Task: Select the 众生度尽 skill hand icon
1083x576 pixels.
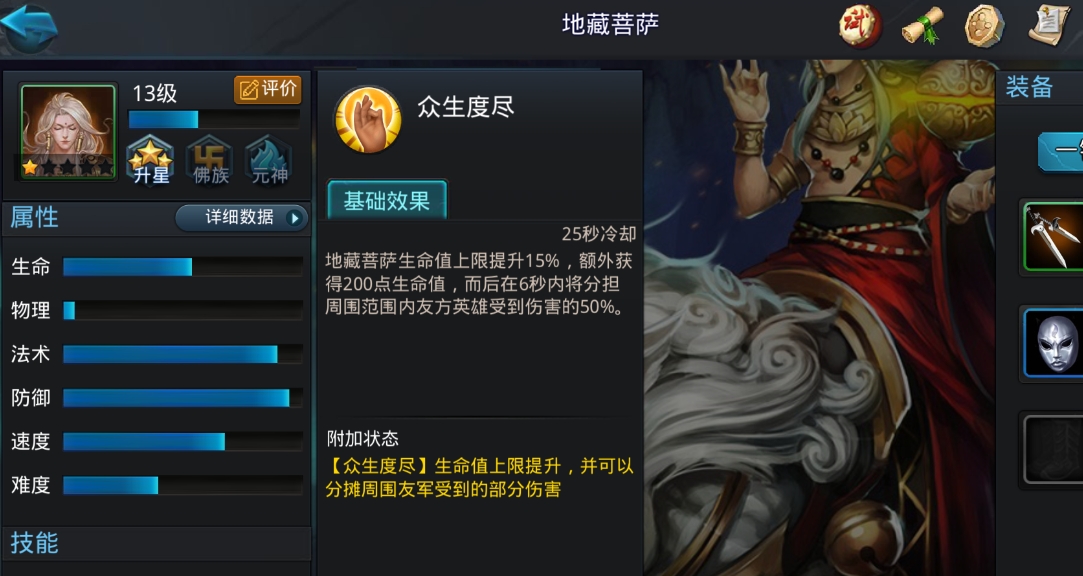Action: click(x=367, y=119)
